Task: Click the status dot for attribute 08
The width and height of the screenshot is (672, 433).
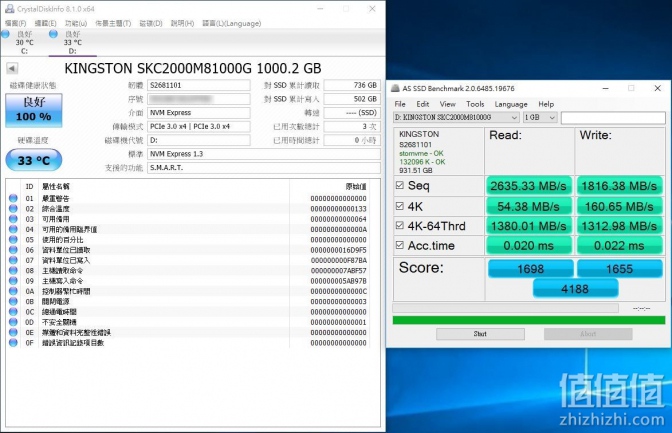Action: [x=13, y=271]
